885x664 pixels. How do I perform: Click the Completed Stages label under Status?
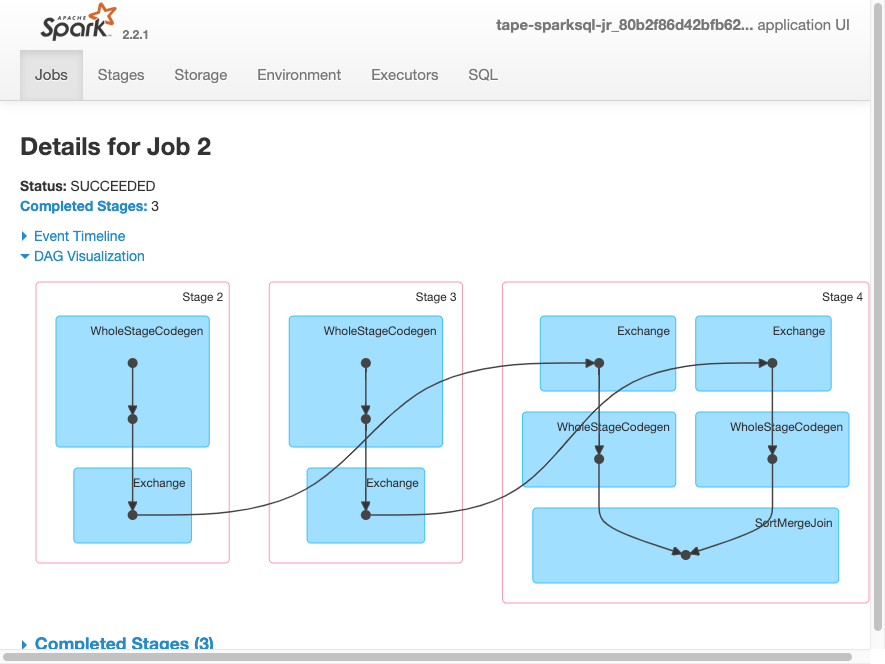pyautogui.click(x=83, y=206)
